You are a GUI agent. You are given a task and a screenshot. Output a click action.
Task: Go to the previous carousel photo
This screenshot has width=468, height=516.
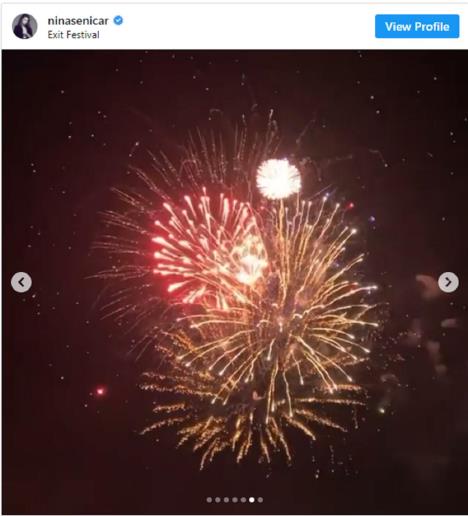coord(21,282)
